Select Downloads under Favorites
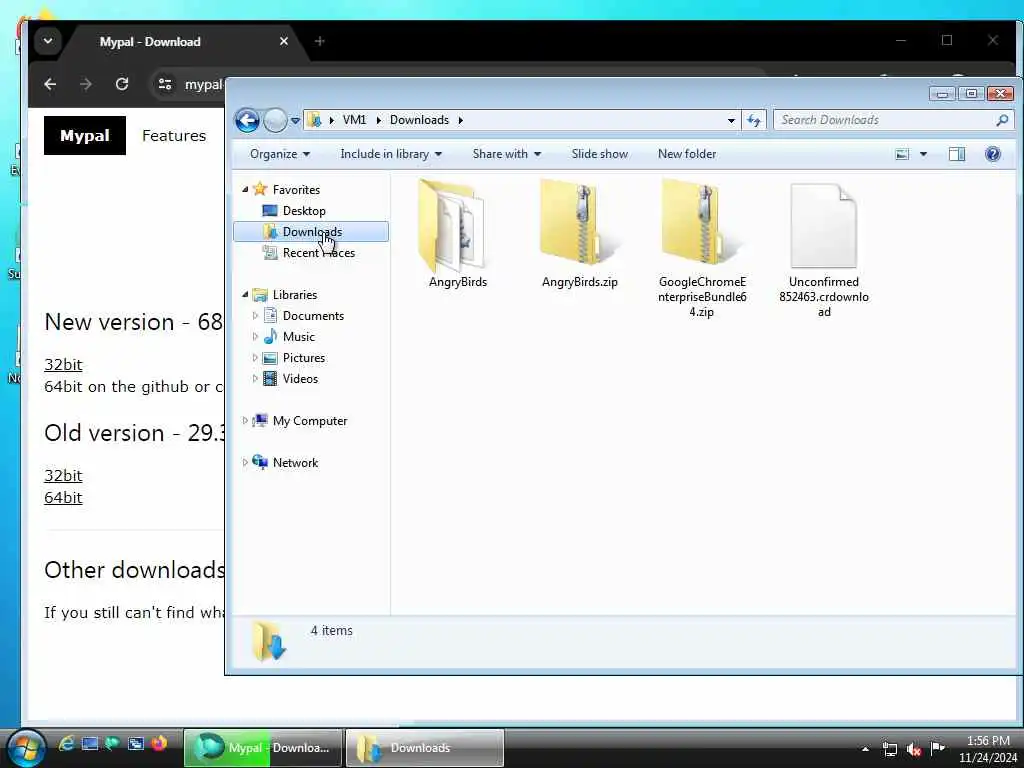Image resolution: width=1024 pixels, height=768 pixels. click(311, 232)
